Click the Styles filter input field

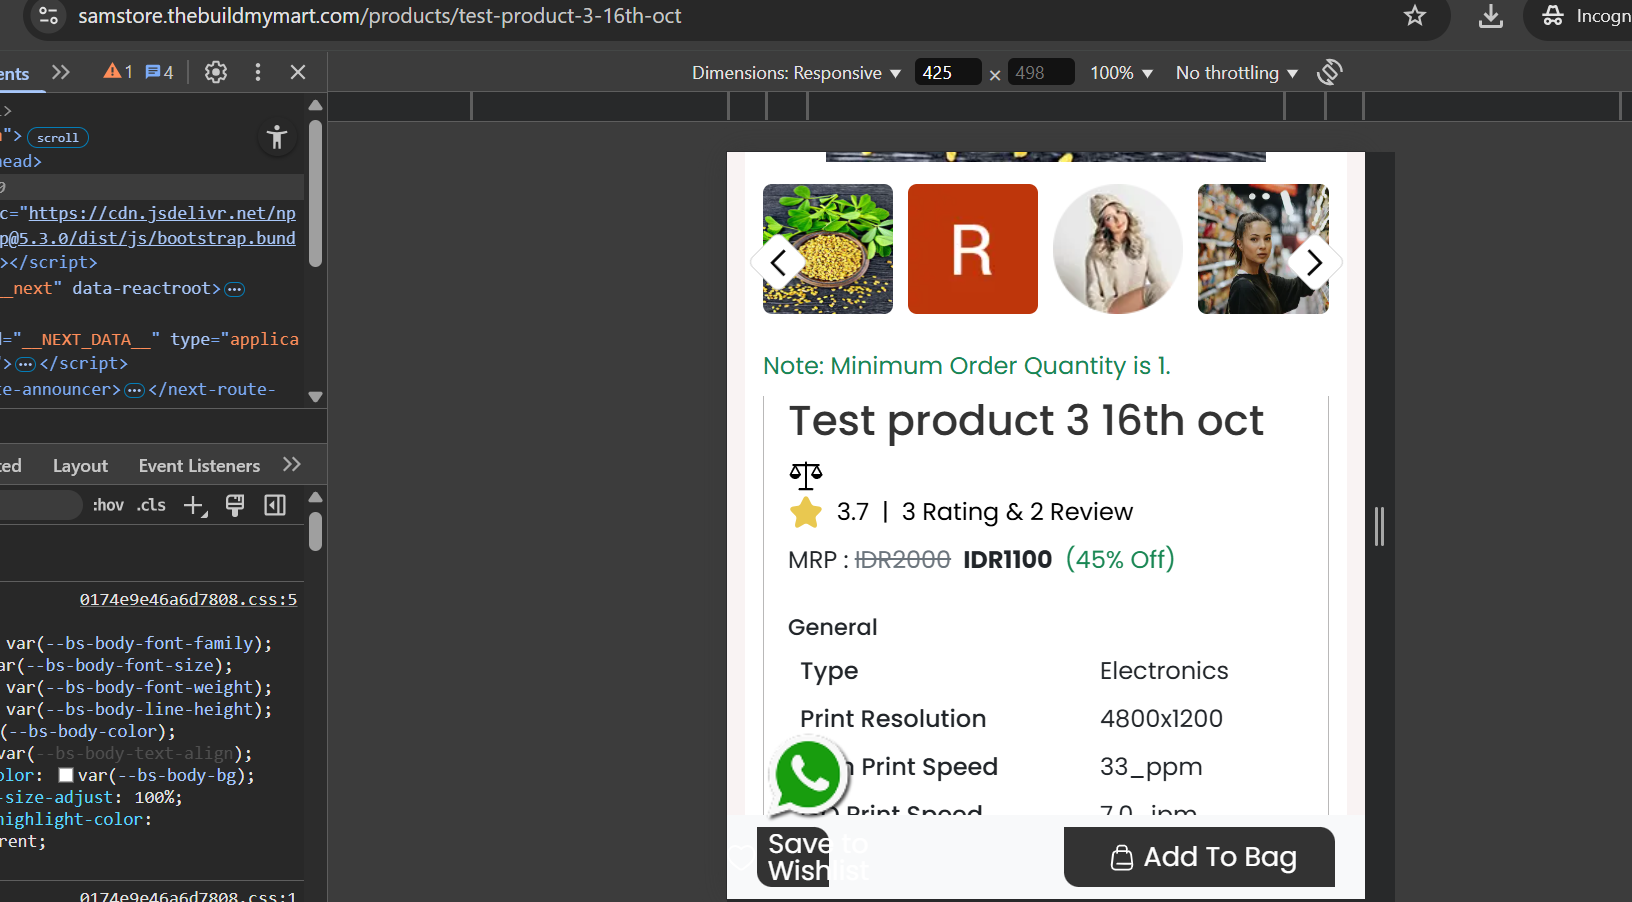click(x=40, y=505)
